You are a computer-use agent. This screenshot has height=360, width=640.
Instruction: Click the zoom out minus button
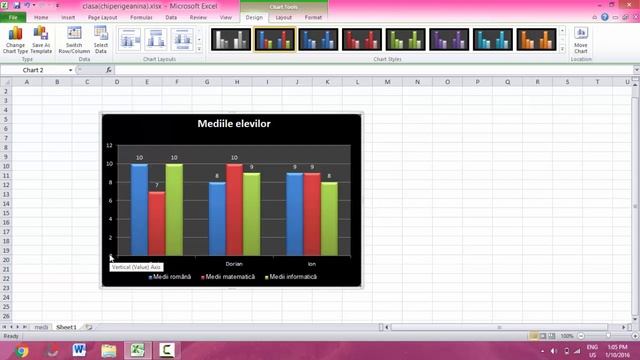581,336
